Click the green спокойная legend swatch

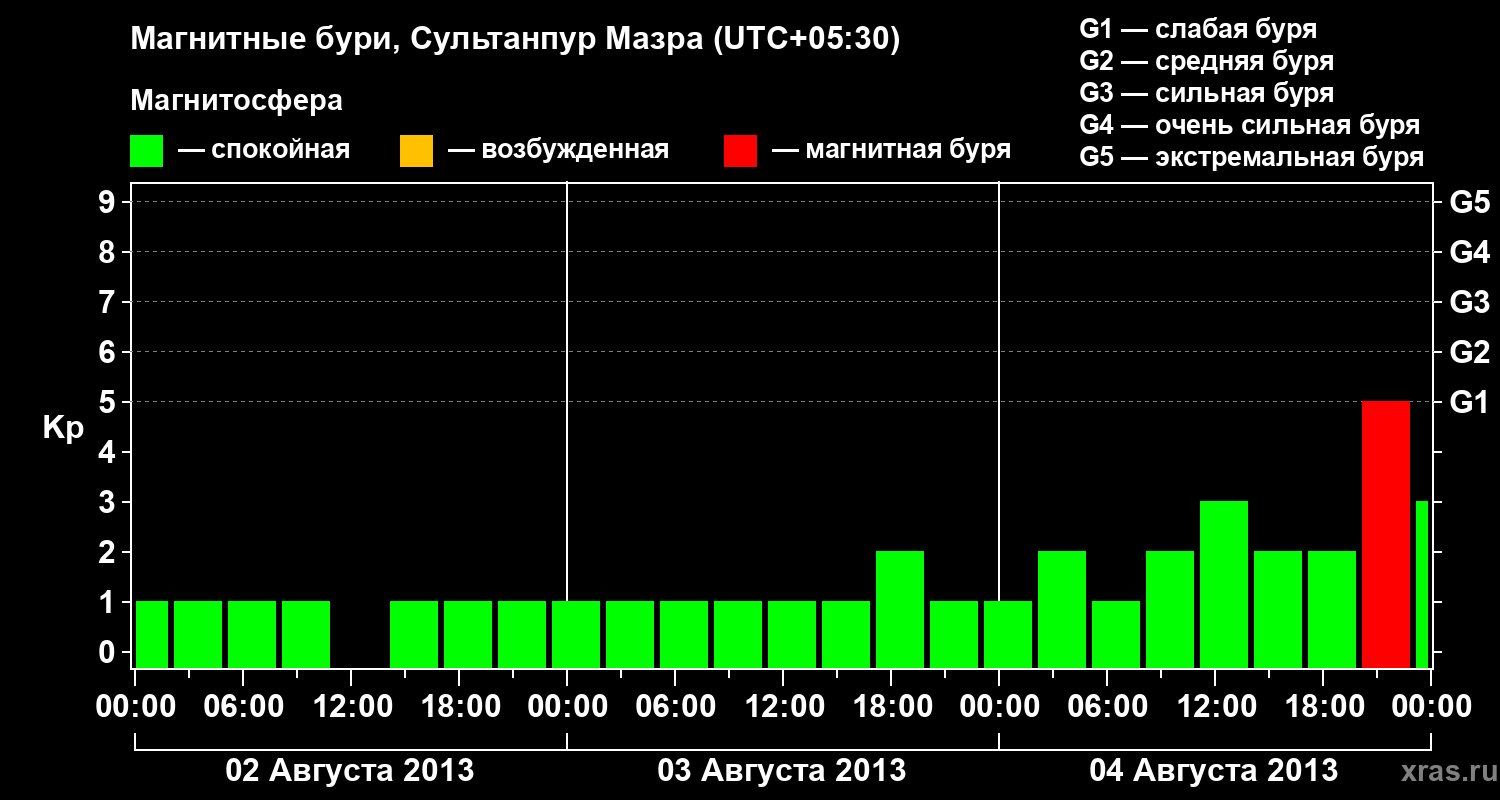click(x=147, y=150)
